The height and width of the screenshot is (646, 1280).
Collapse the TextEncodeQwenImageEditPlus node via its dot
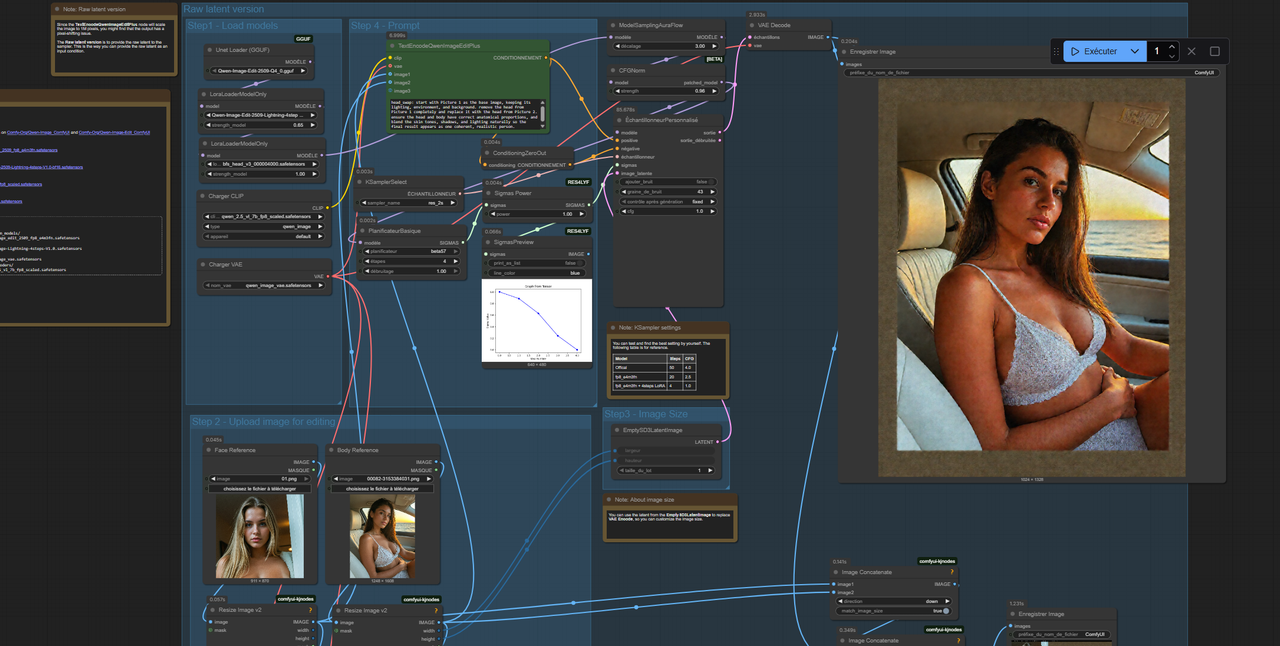point(393,46)
